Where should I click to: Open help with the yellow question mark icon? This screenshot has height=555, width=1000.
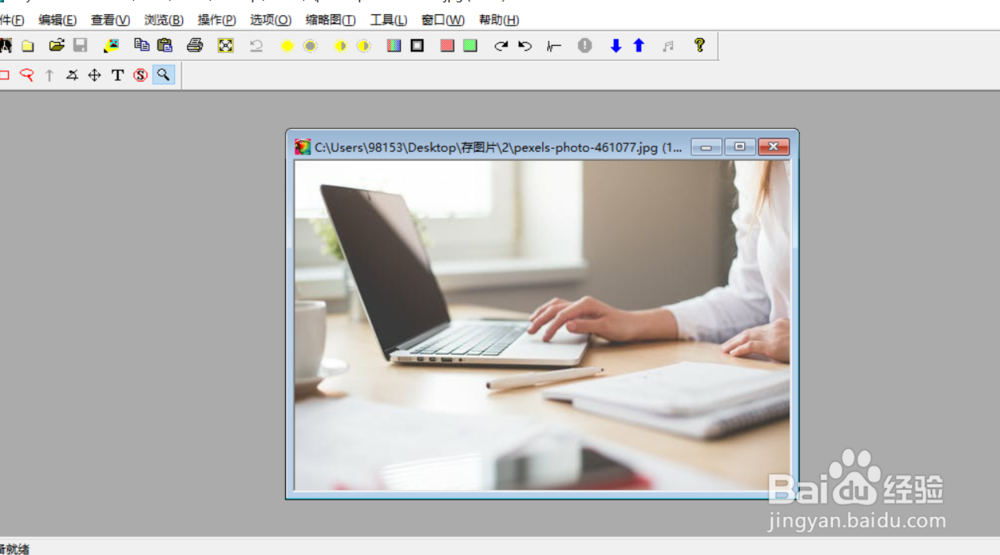[700, 45]
